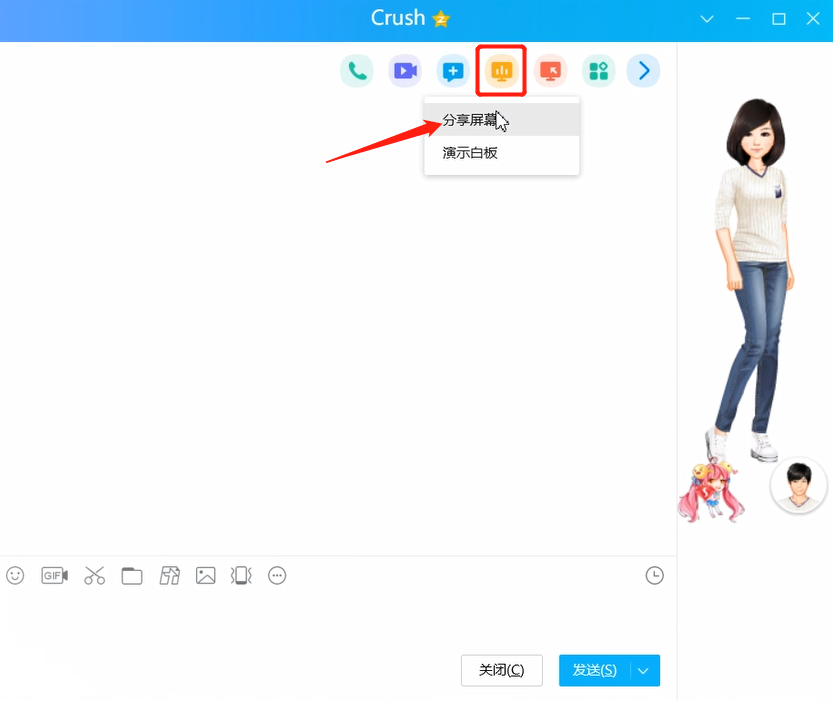The image size is (833, 701).
Task: Expand more toolbar options with the arrow
Action: click(x=643, y=70)
